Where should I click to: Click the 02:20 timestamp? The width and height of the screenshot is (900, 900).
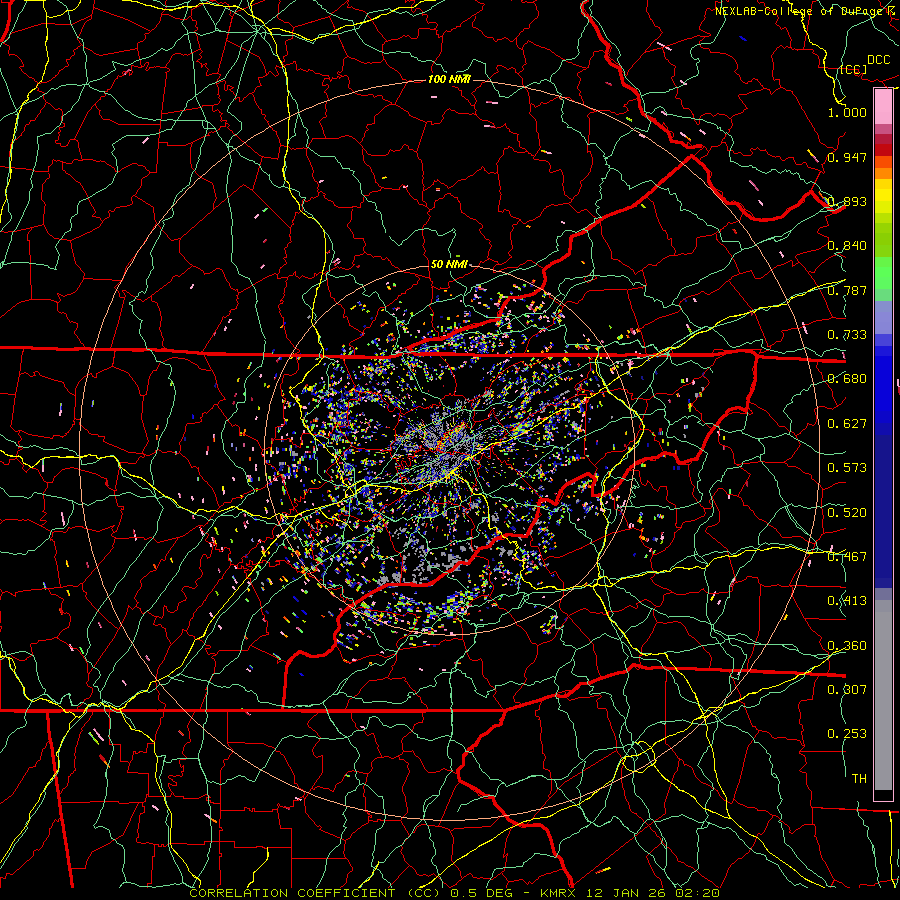(x=697, y=893)
